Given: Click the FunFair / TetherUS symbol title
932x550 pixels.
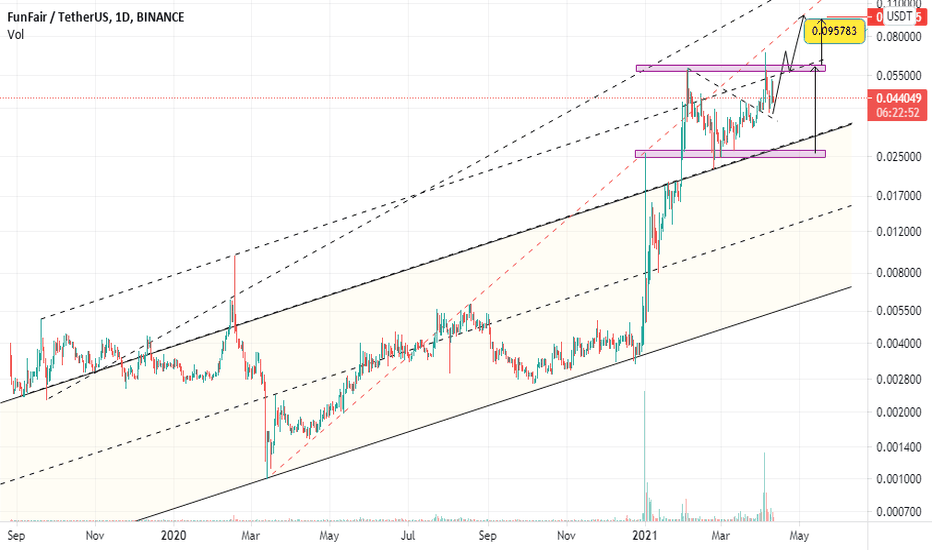Looking at the screenshot, I should click(95, 17).
